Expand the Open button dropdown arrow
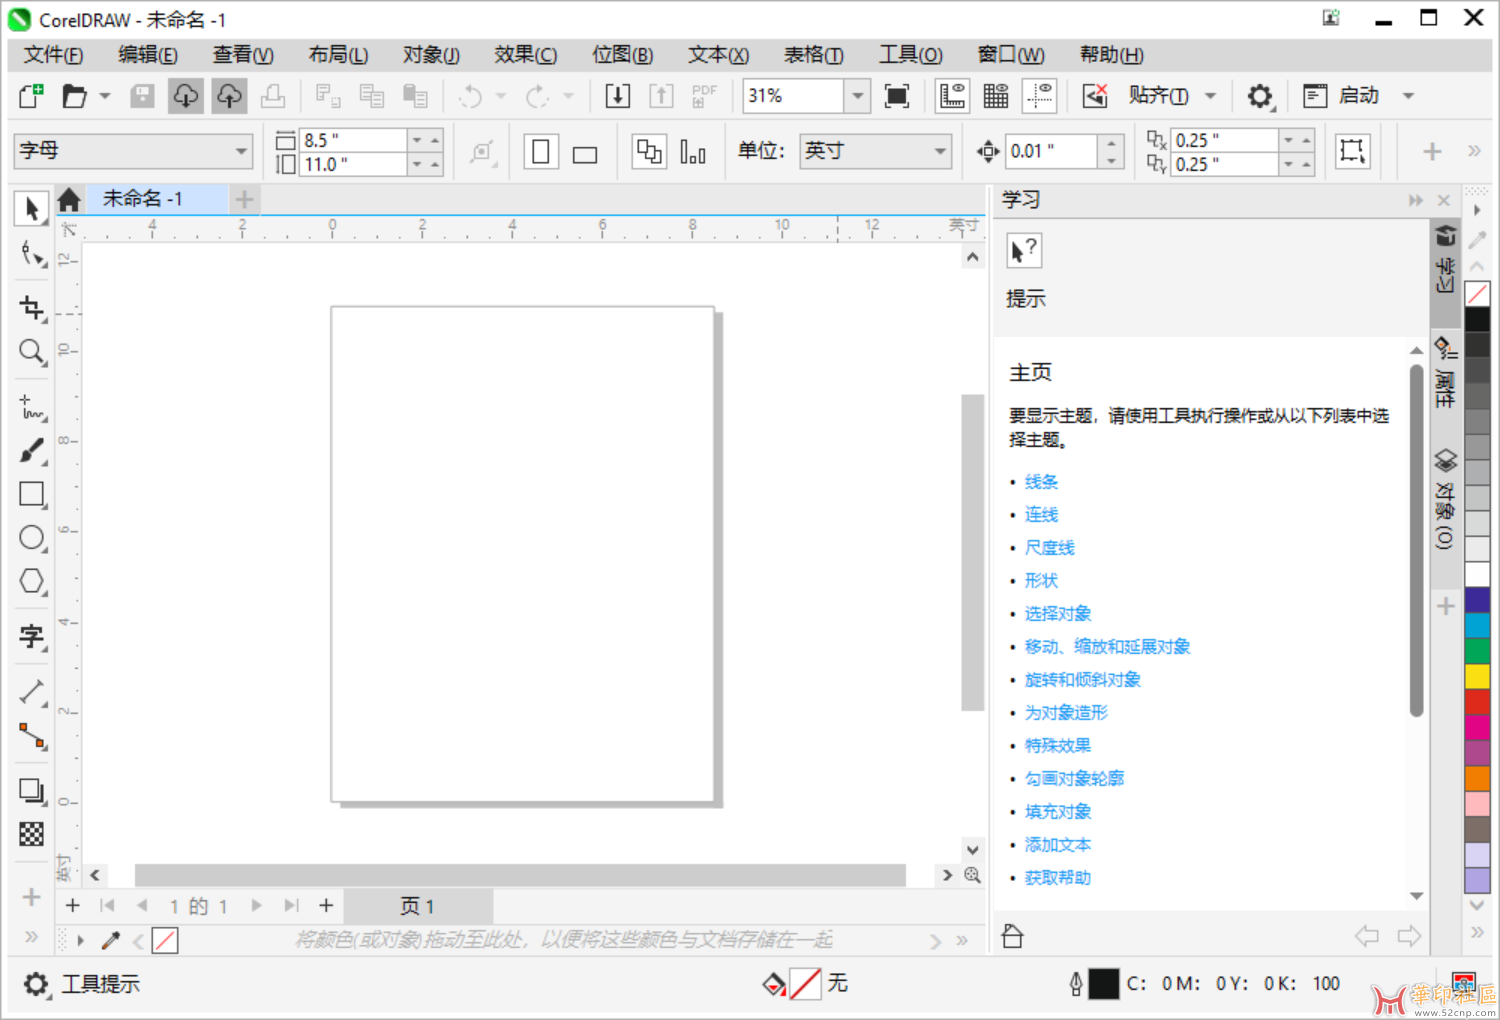 pos(104,96)
